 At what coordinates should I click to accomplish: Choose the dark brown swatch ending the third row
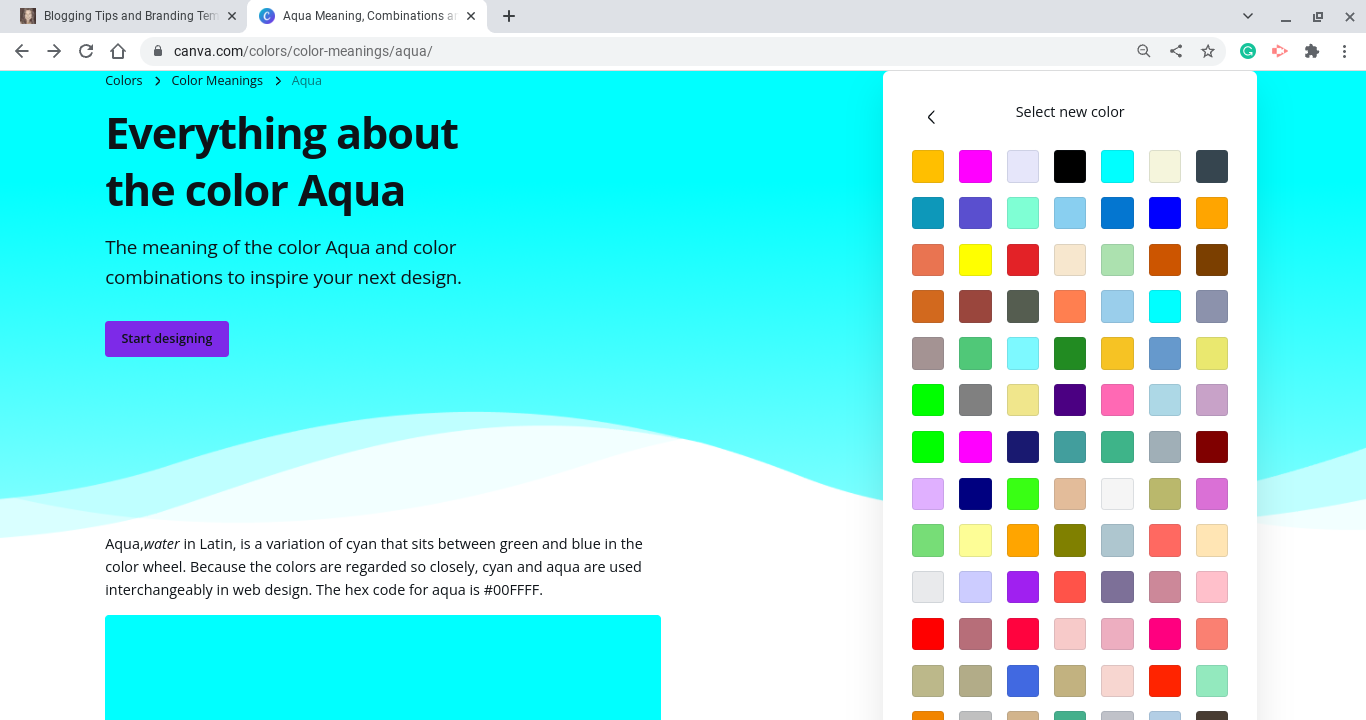click(x=1212, y=260)
